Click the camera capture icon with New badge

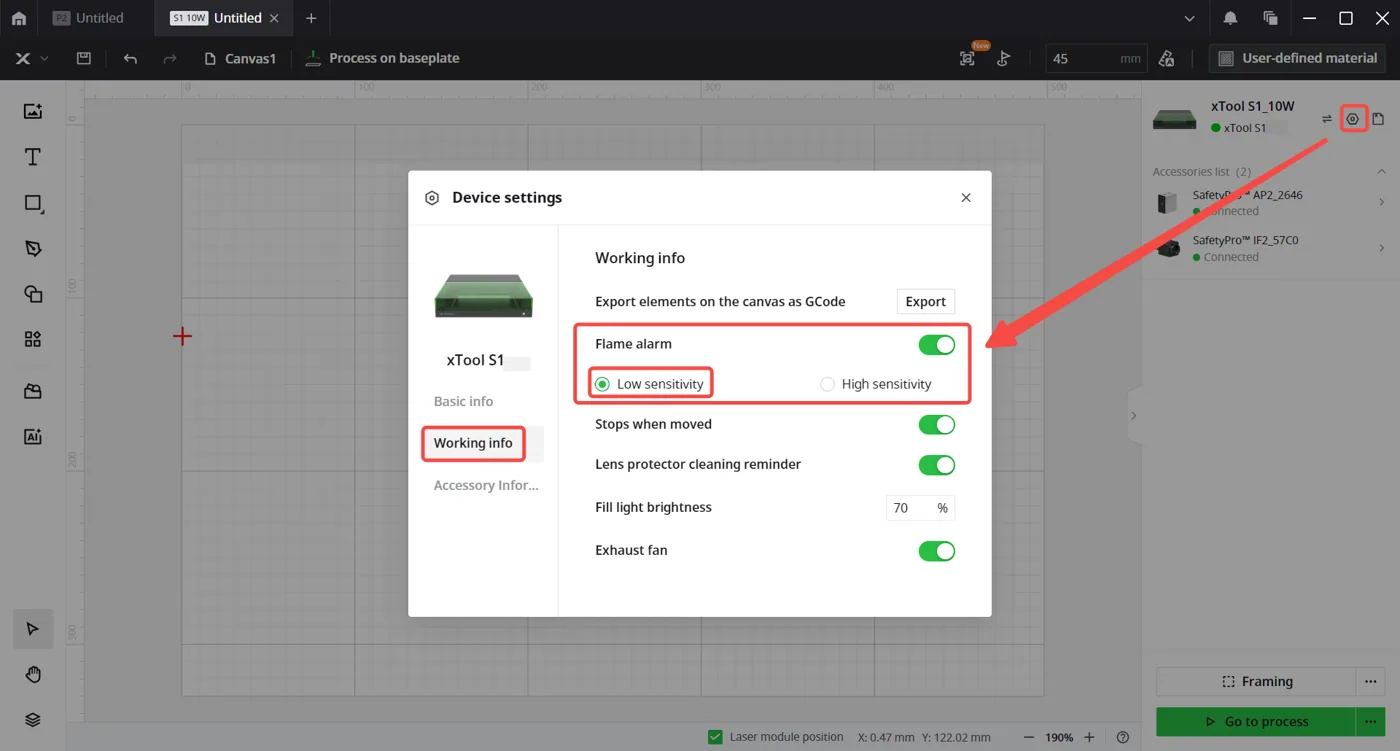point(967,59)
